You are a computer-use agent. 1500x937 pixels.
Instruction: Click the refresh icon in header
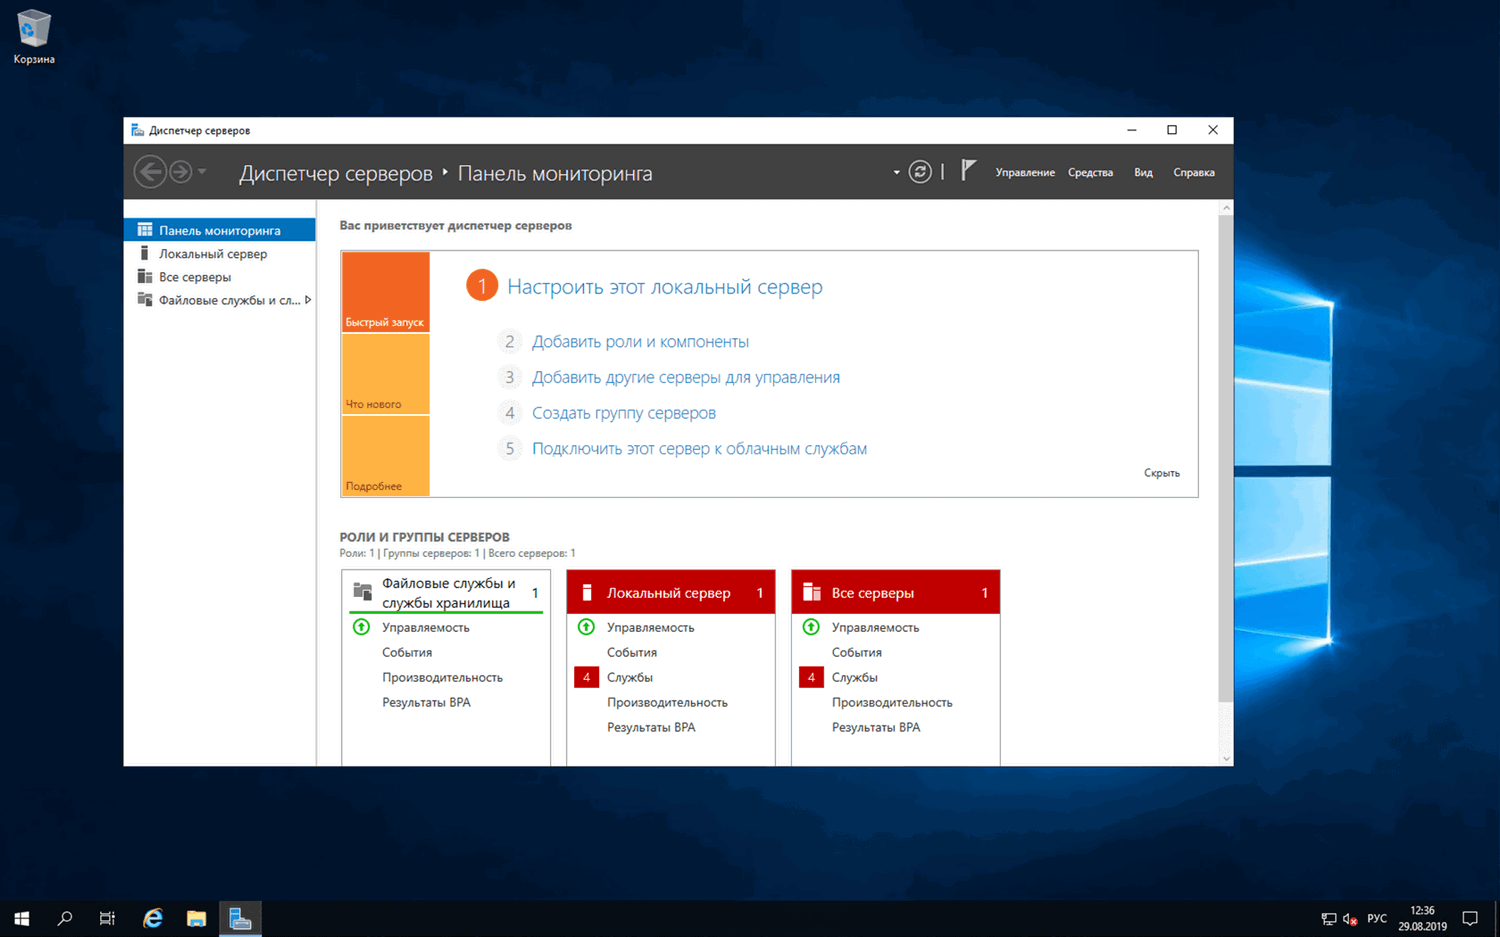[920, 172]
